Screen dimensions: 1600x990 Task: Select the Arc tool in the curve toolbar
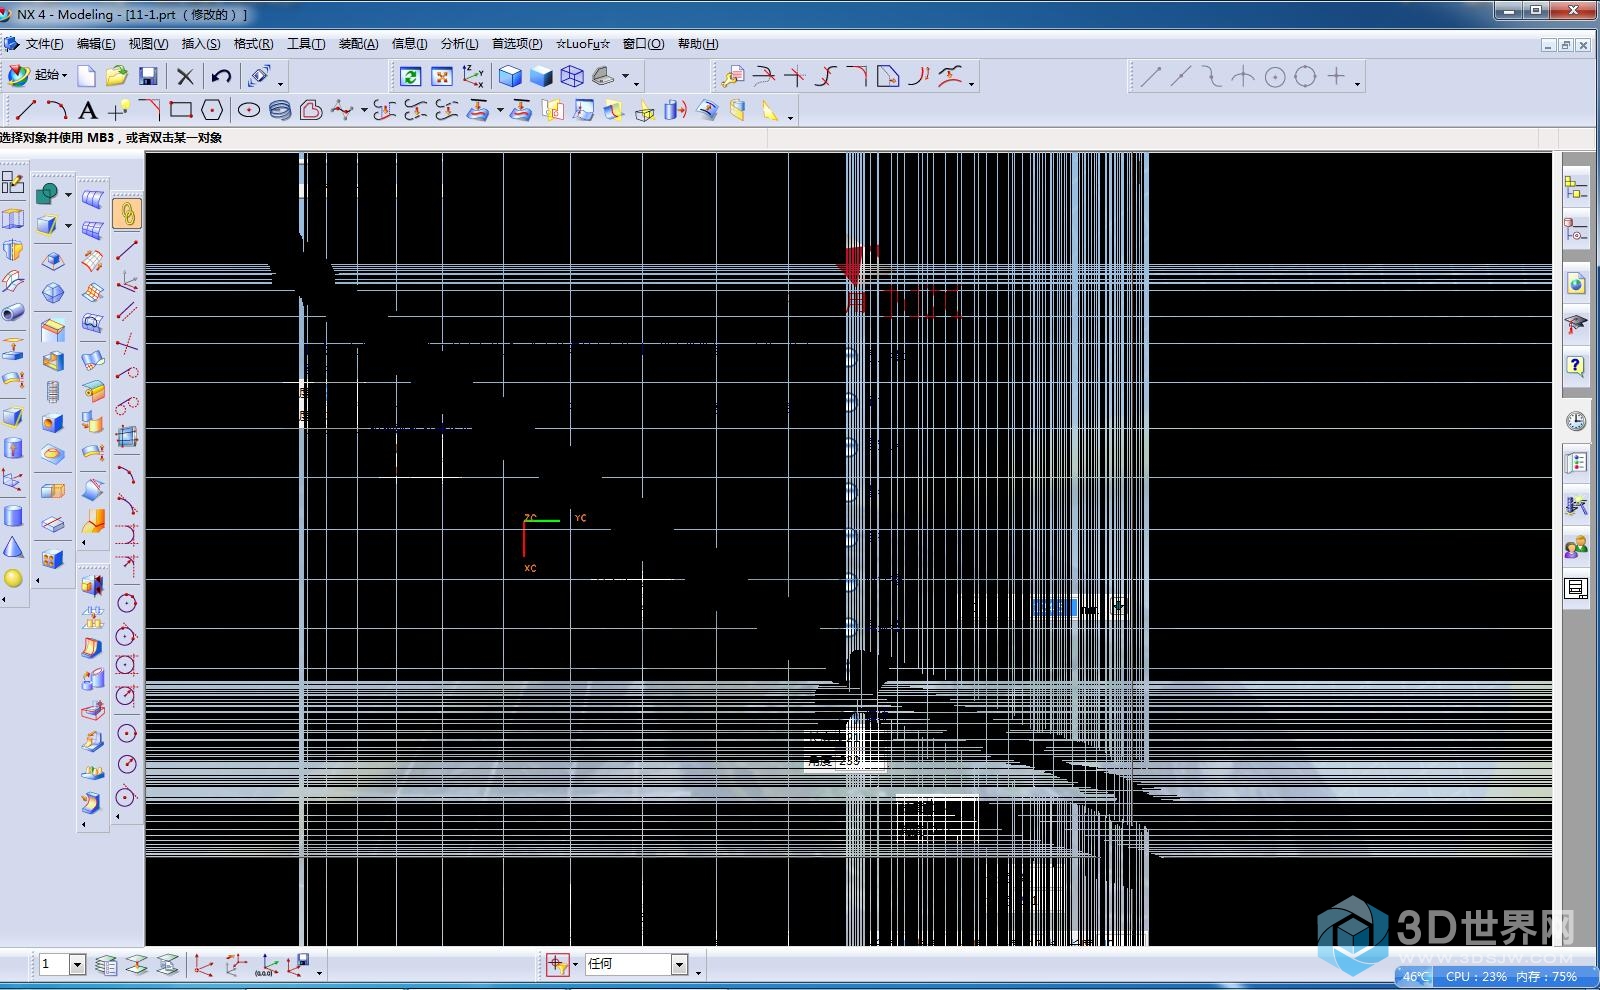tap(57, 110)
